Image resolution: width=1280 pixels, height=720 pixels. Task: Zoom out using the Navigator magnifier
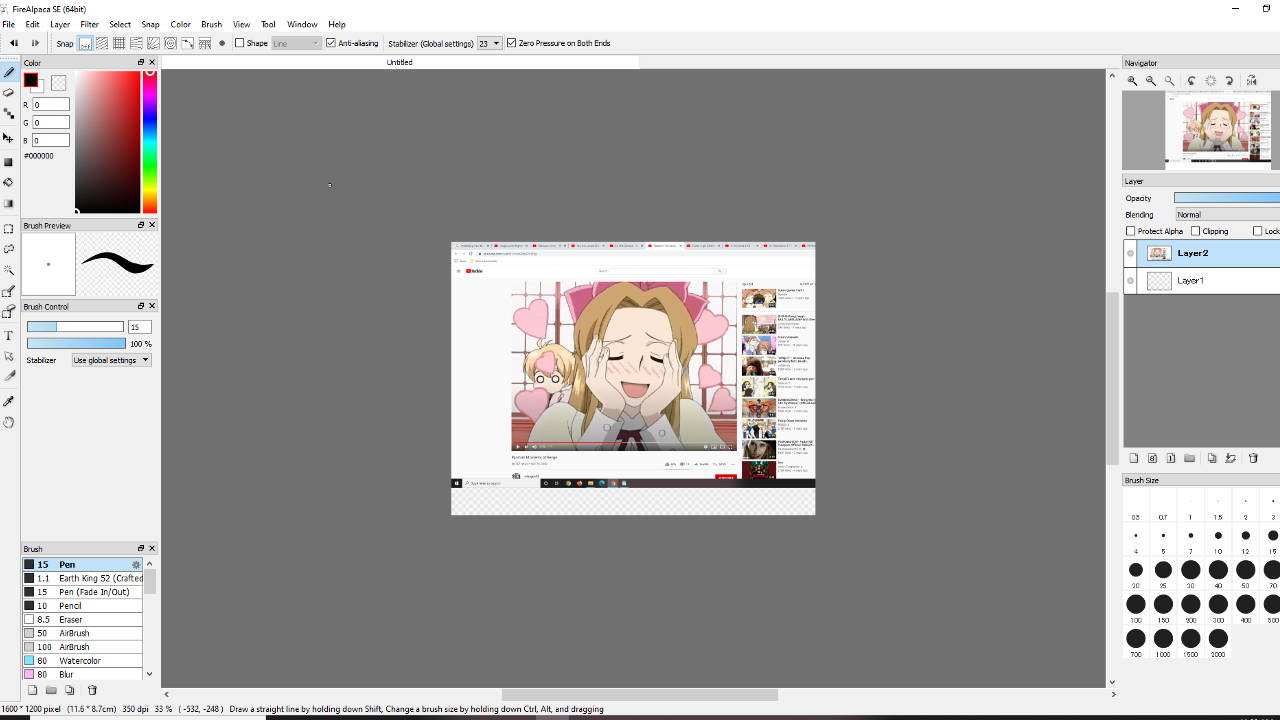[x=1151, y=81]
